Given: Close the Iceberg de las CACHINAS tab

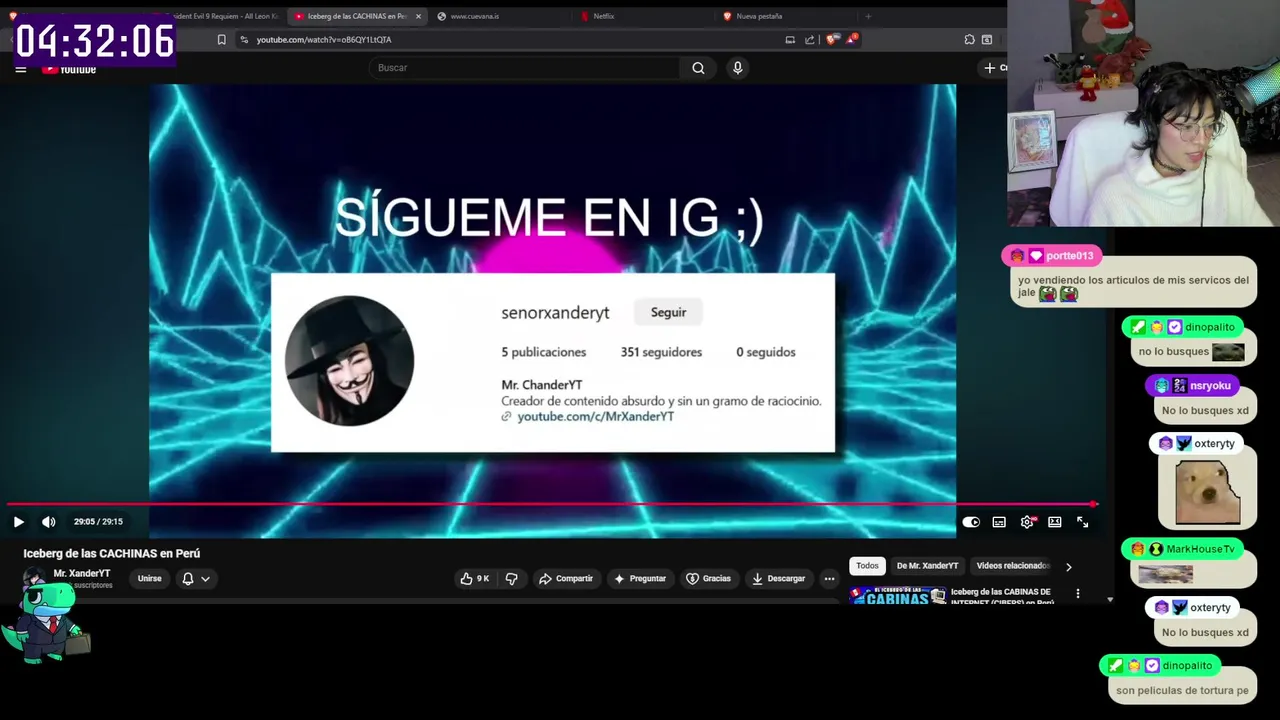Looking at the screenshot, I should pyautogui.click(x=418, y=16).
